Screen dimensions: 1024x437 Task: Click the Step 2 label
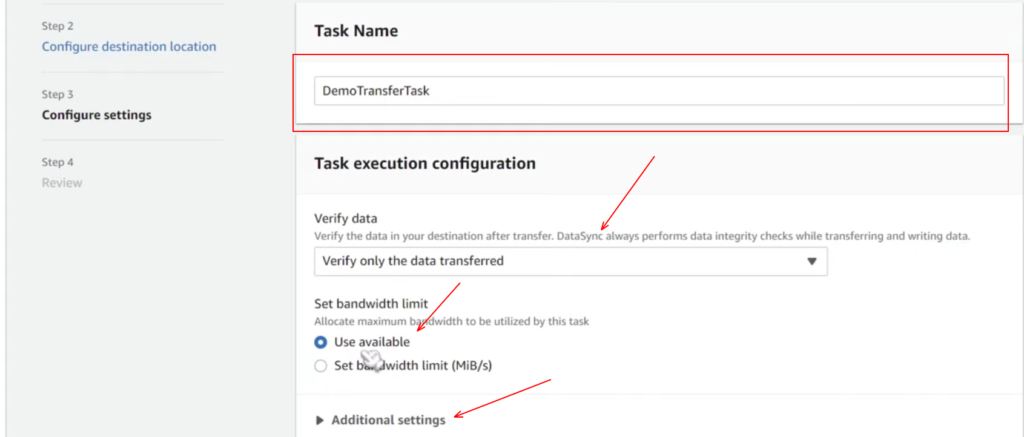57,26
